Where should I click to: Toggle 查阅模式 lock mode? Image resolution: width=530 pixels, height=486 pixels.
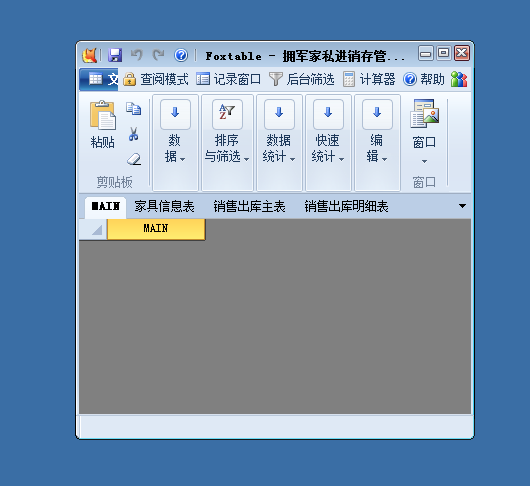pyautogui.click(x=155, y=79)
